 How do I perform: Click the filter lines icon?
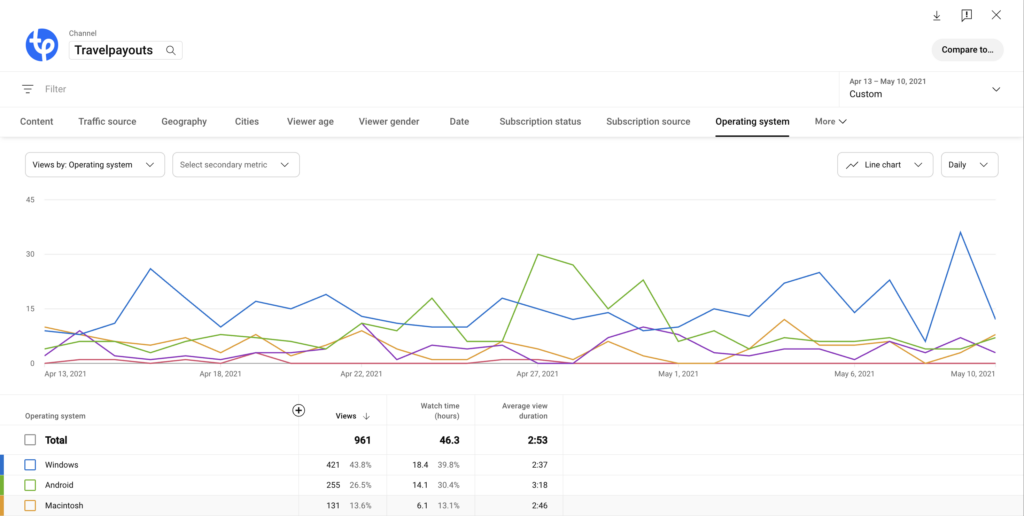point(28,89)
